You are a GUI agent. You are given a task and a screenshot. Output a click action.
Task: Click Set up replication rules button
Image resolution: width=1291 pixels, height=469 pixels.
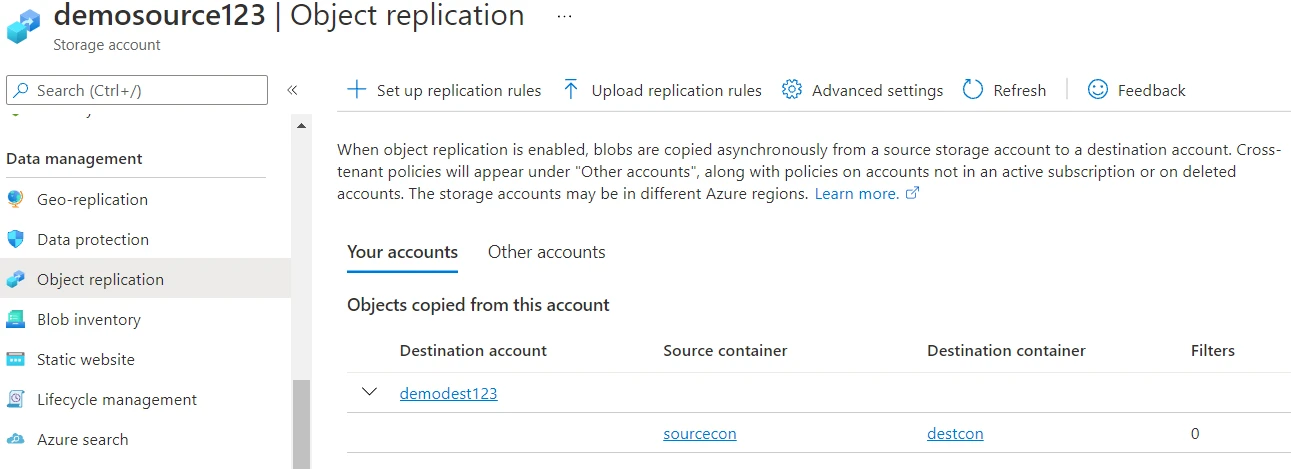point(444,90)
